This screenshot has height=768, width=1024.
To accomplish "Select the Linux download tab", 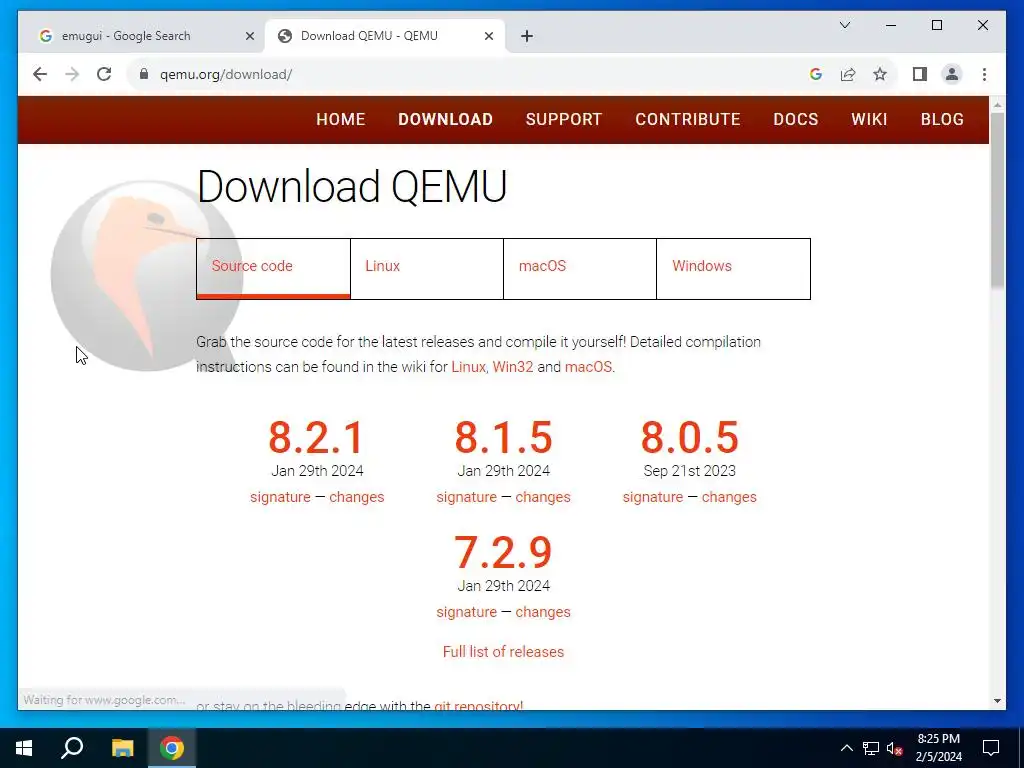I will 427,268.
